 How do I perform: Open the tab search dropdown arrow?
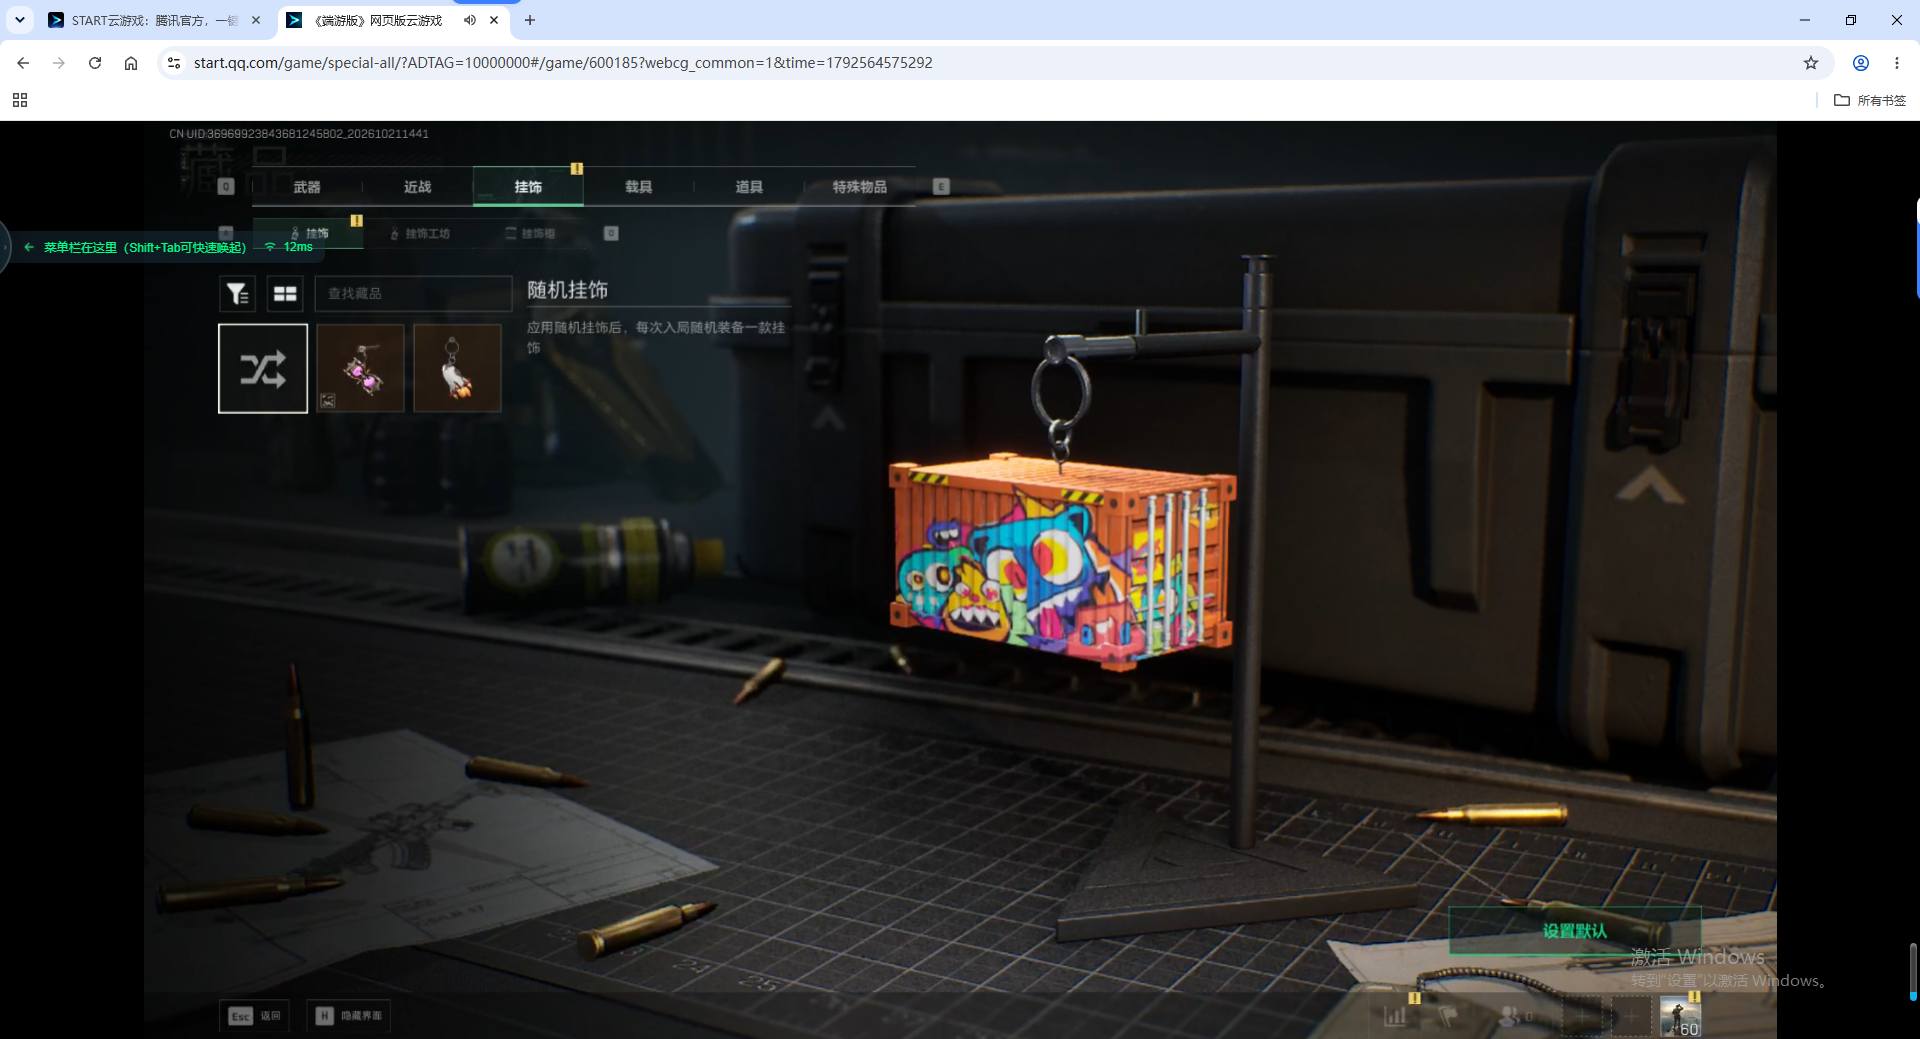point(19,20)
